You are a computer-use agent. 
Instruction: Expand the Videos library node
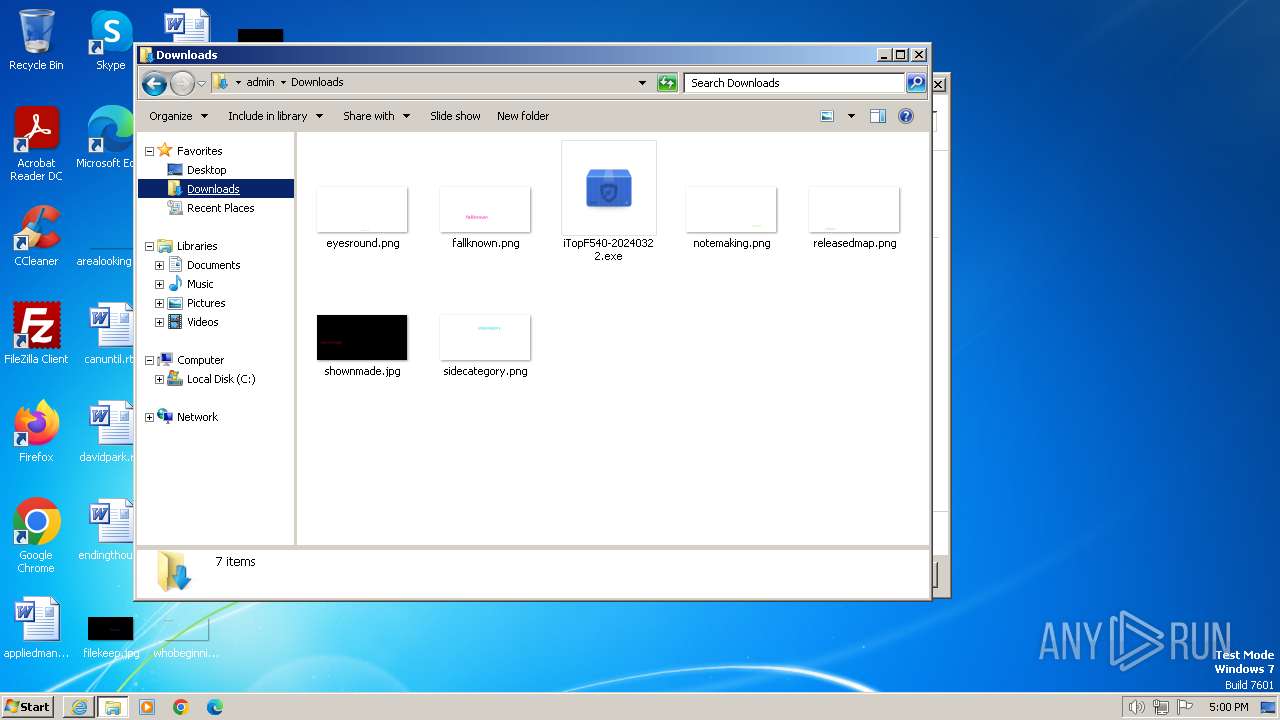coord(159,322)
